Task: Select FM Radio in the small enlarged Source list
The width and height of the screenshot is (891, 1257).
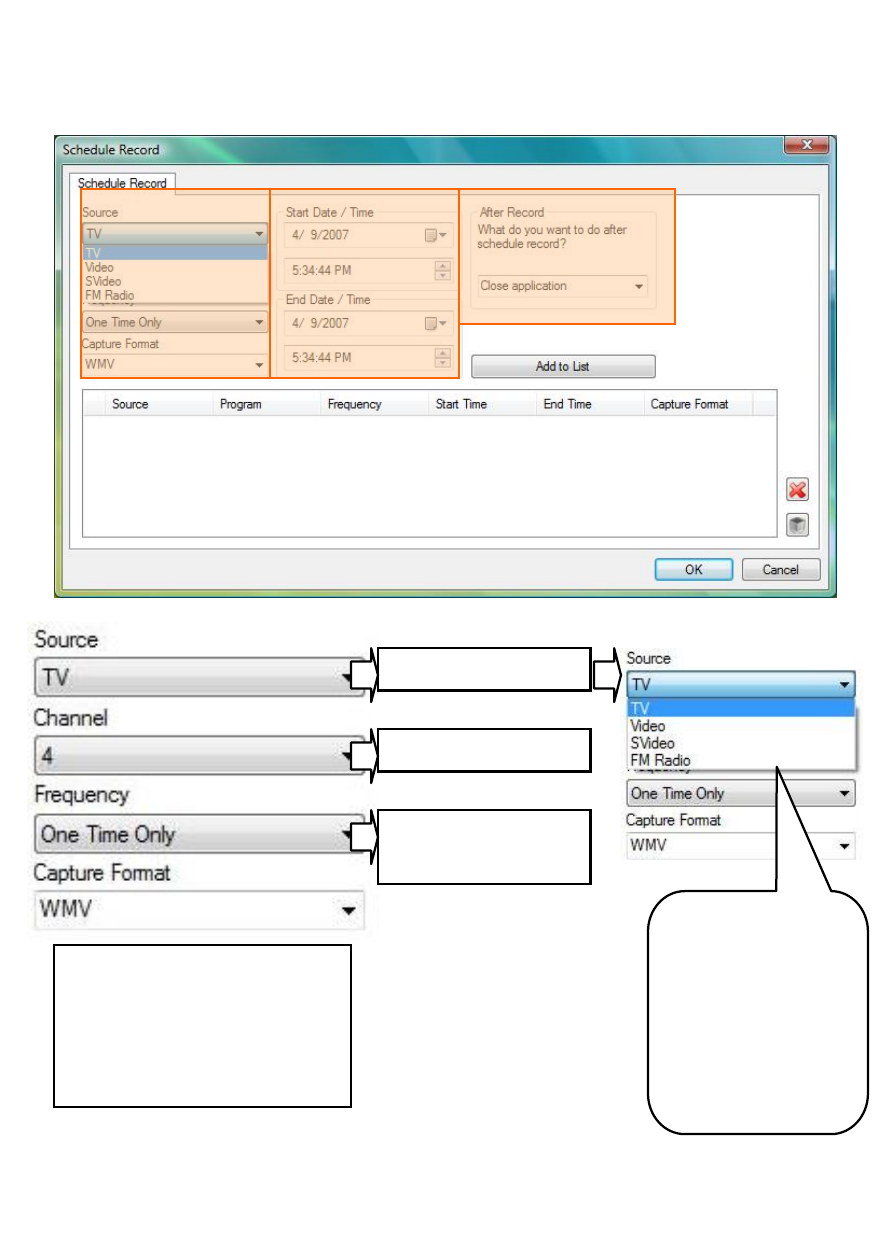Action: [740, 760]
